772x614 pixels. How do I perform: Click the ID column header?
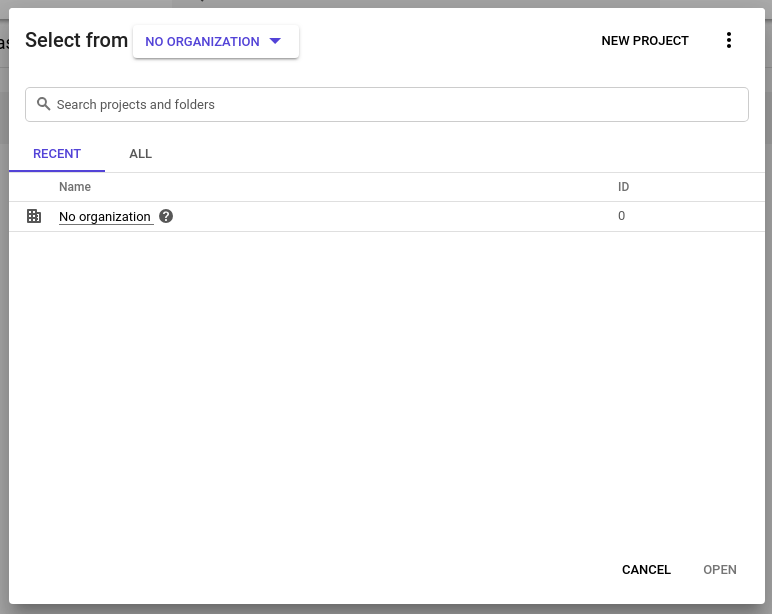pos(623,187)
